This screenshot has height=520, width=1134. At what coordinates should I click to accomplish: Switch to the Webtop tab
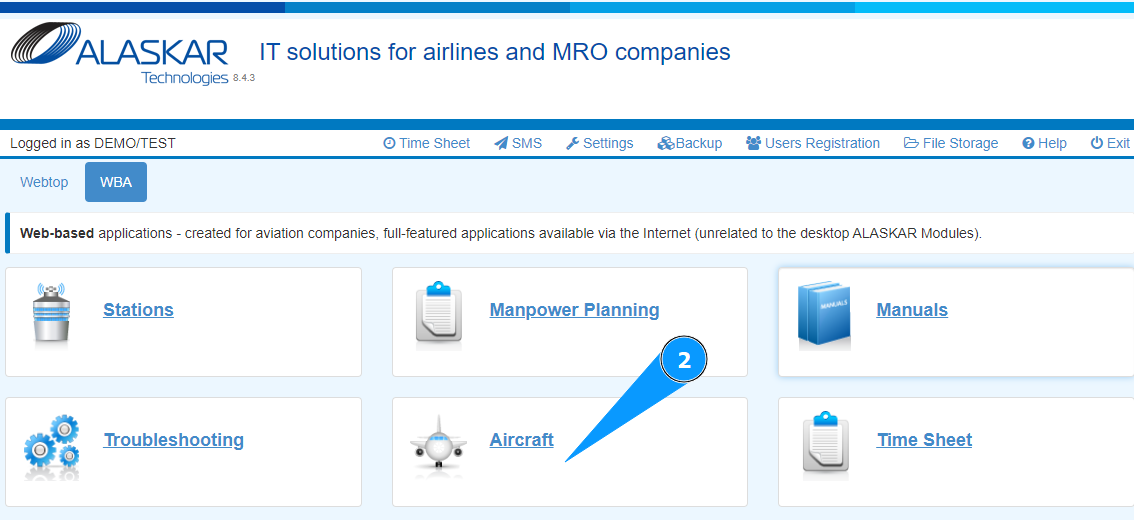point(44,182)
